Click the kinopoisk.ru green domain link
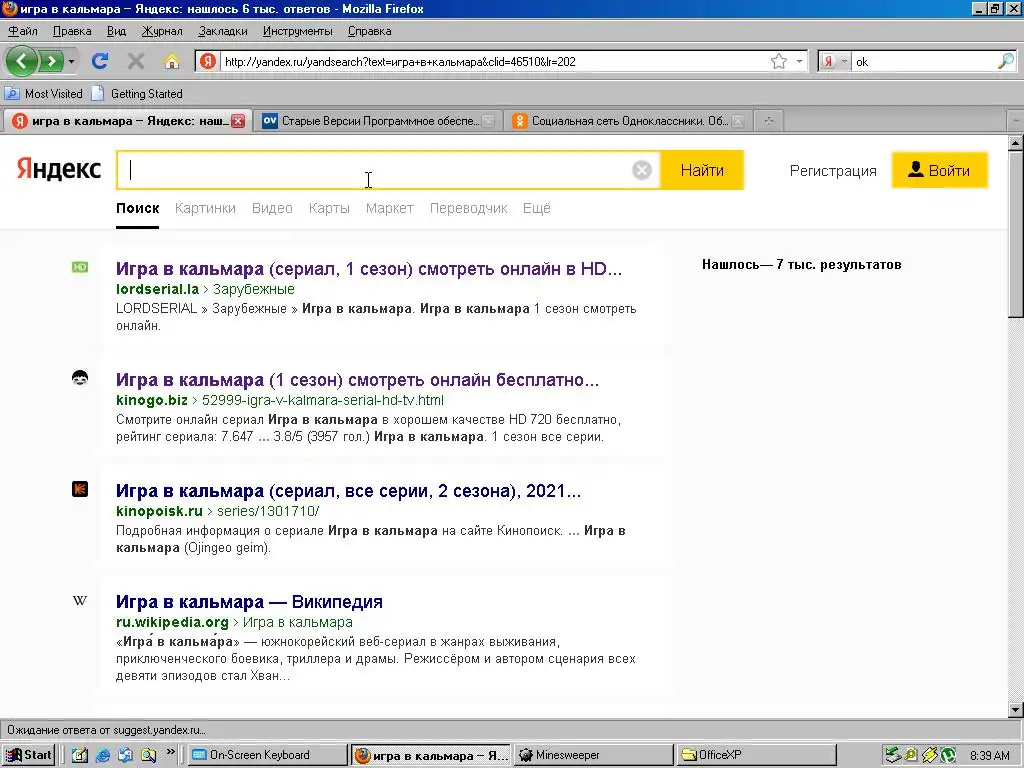1024x768 pixels. pyautogui.click(x=159, y=511)
